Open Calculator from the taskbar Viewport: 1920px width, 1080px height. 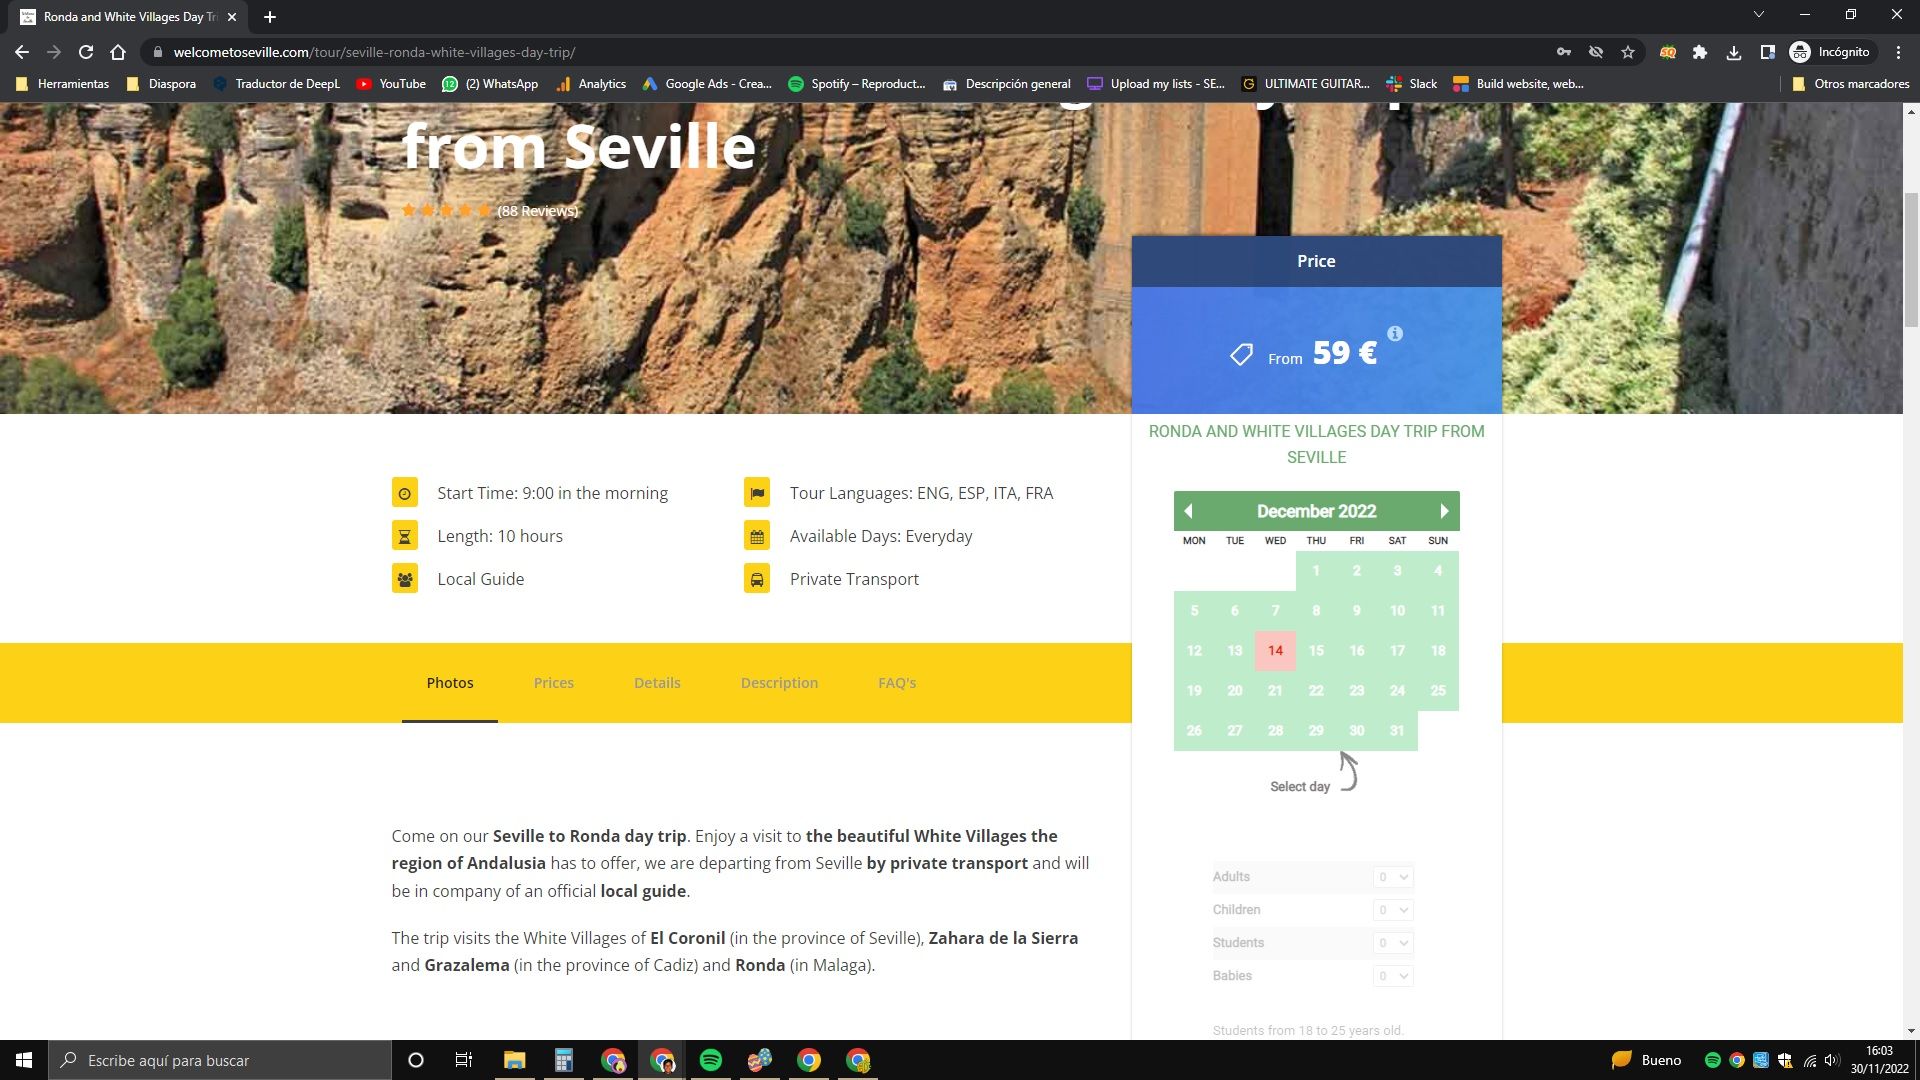564,1060
